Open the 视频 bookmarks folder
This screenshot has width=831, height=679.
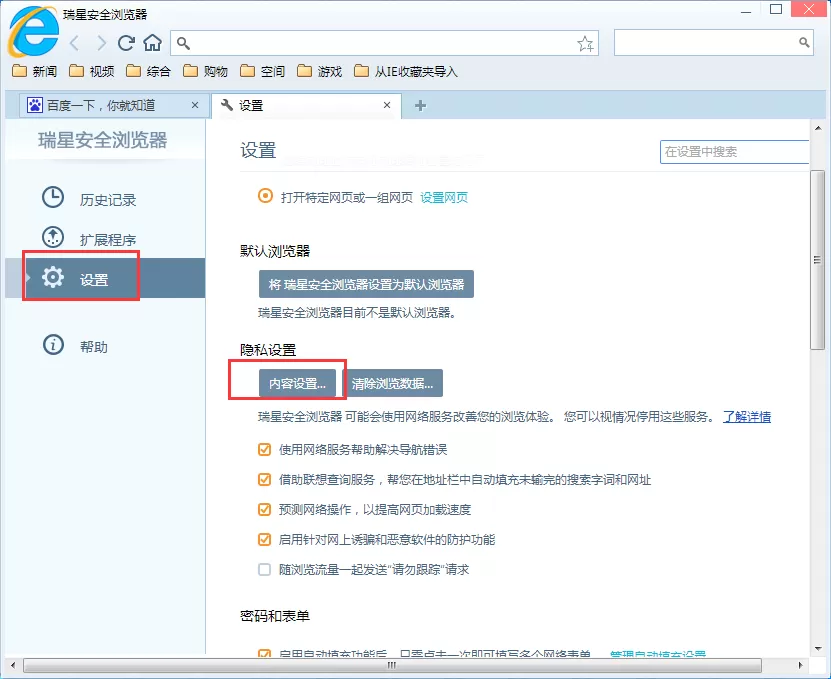coord(92,71)
